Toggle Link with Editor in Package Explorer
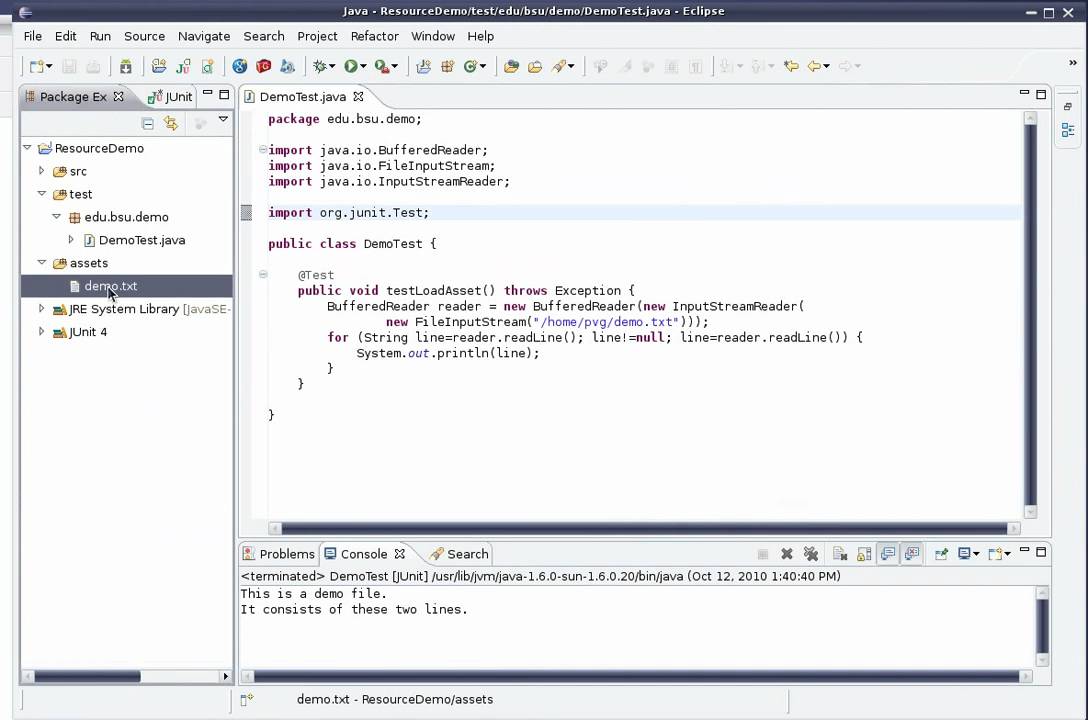Viewport: 1088px width, 720px height. (171, 123)
